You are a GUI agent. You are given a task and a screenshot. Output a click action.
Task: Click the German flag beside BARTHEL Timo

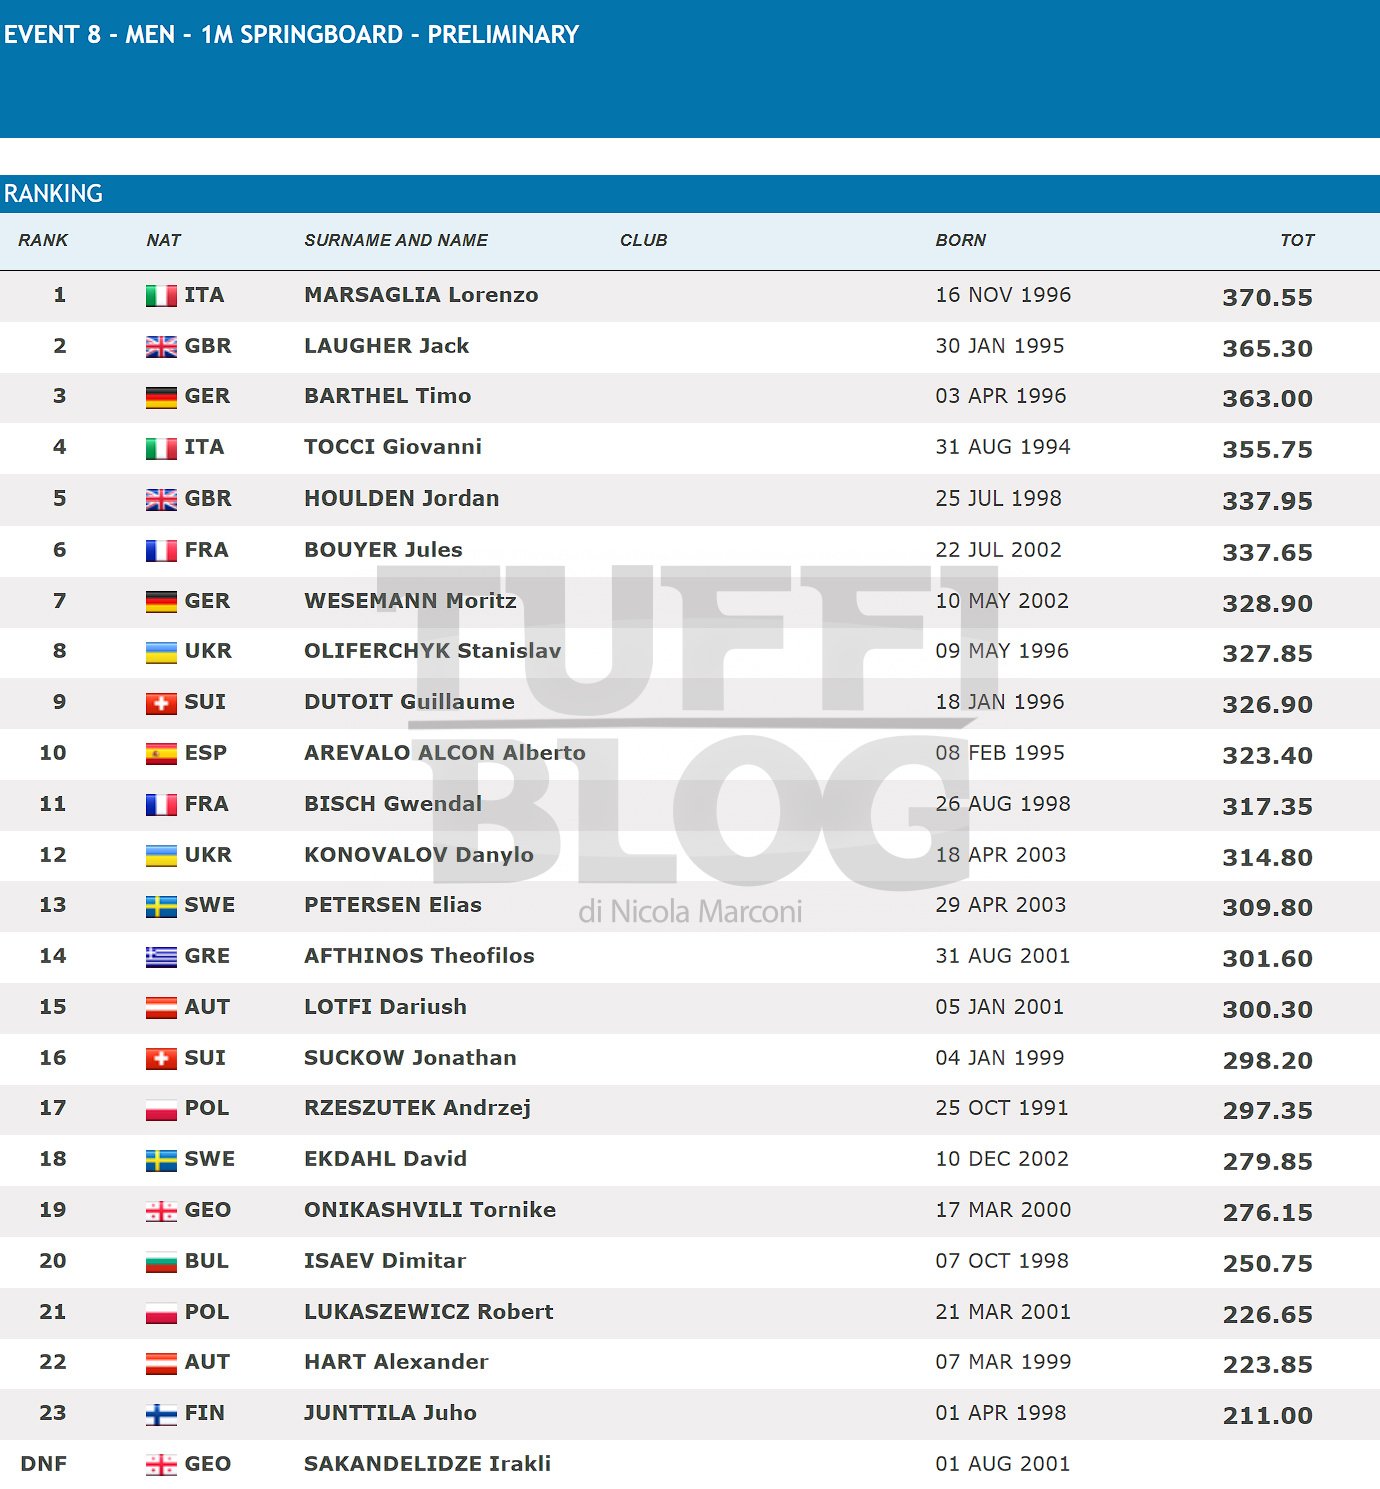click(x=161, y=397)
